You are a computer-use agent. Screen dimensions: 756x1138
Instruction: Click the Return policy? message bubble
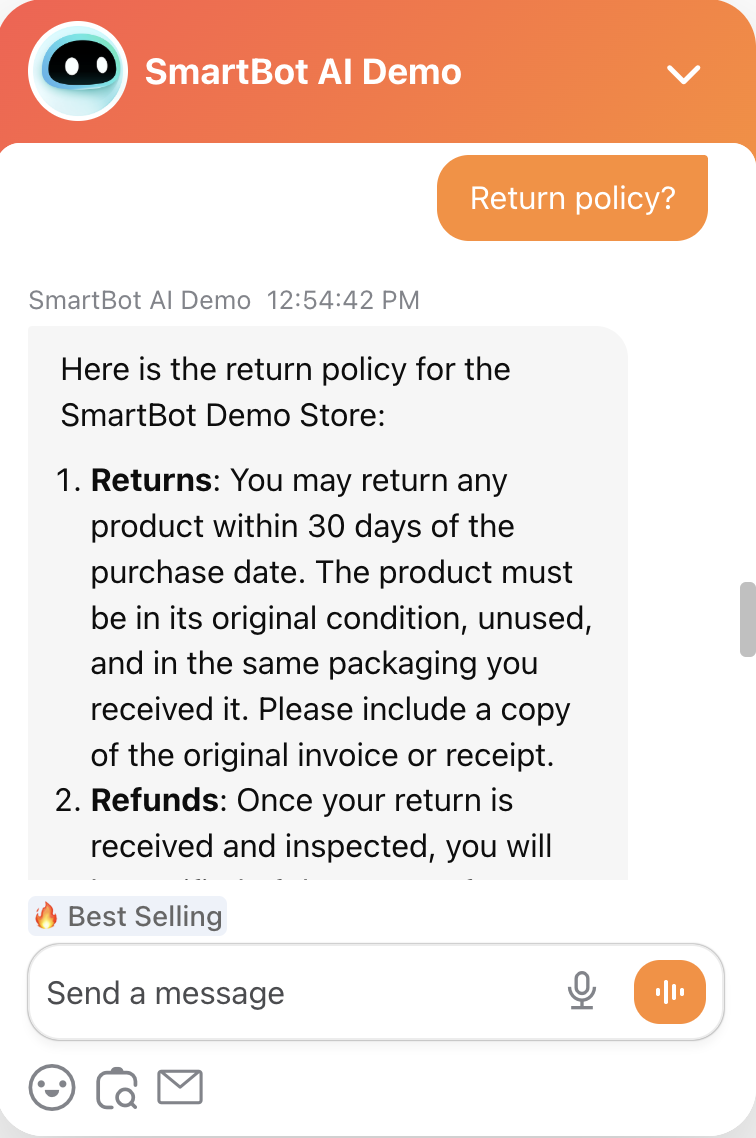571,197
